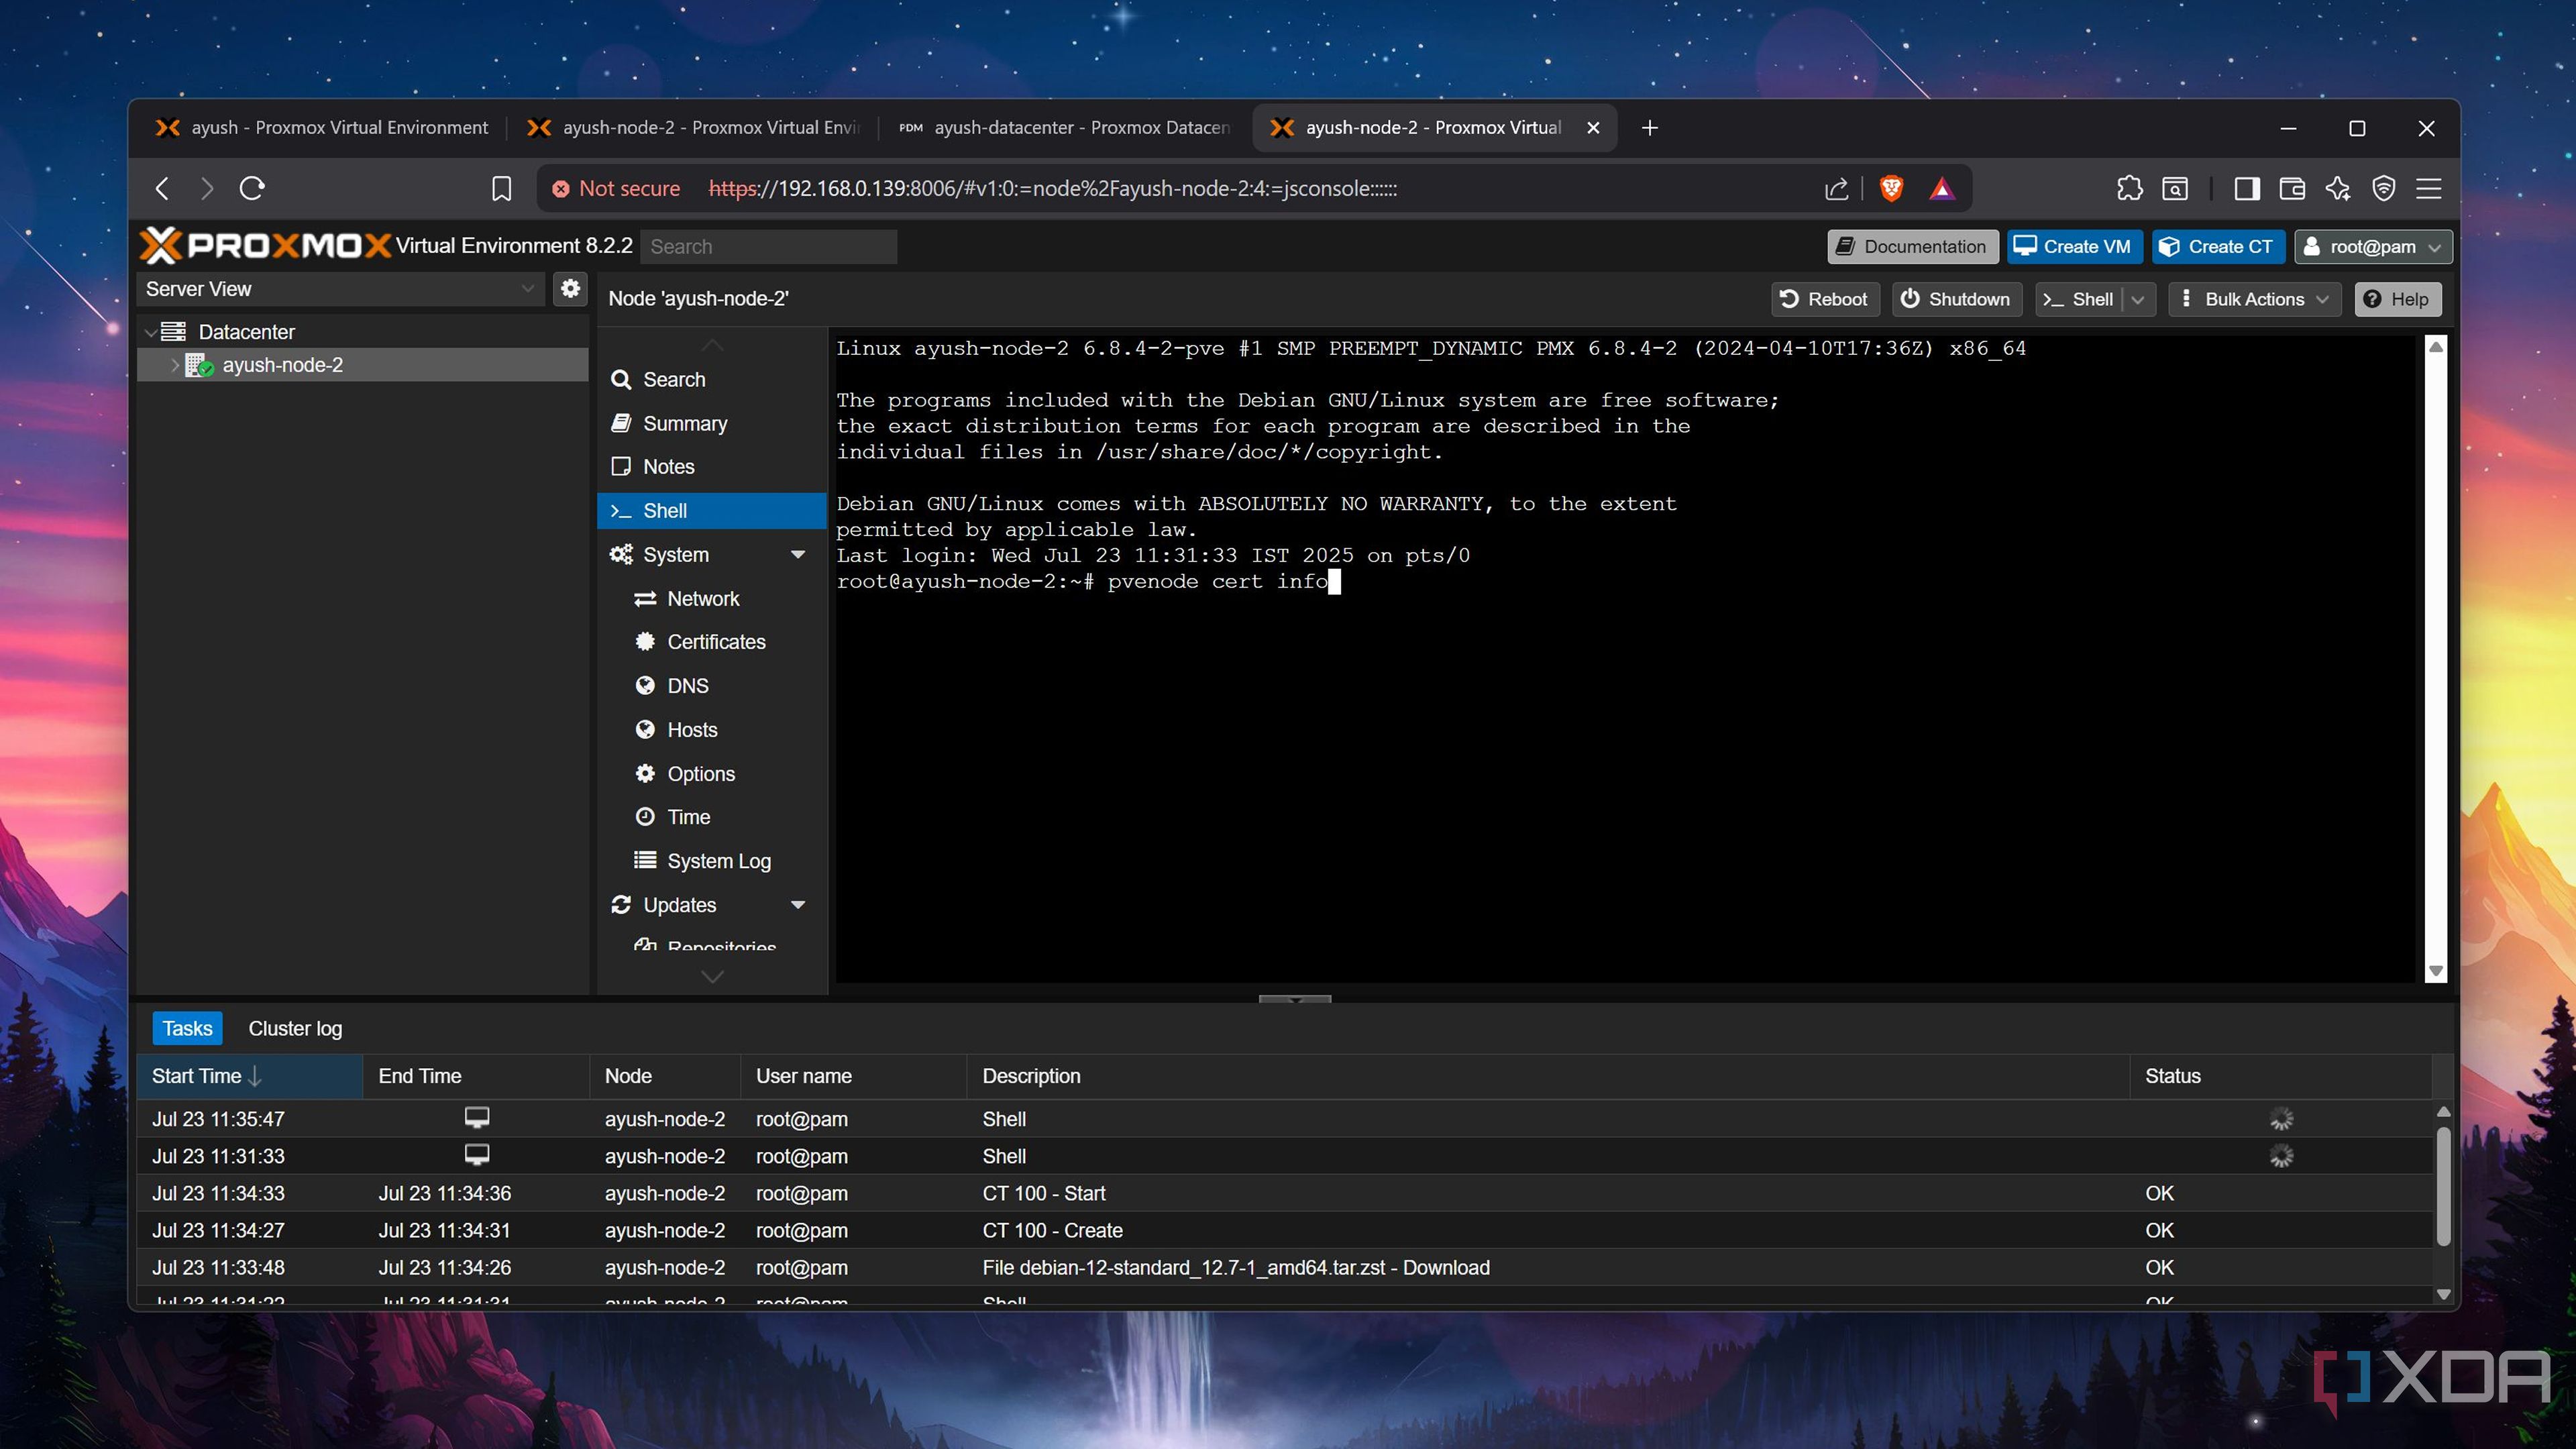Open the browser extensions puzzle icon
Viewport: 2576px width, 1449px height.
pyautogui.click(x=2129, y=188)
